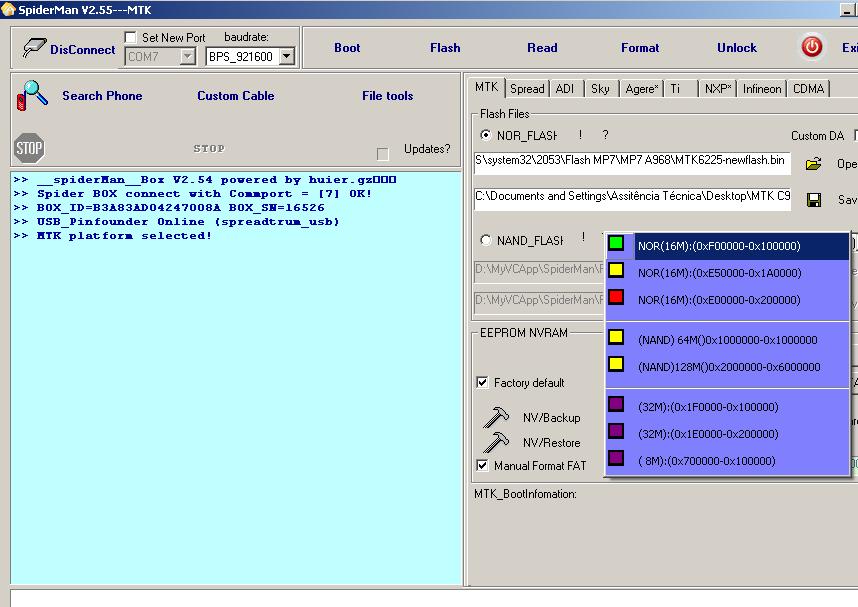Click the floppy disk Save icon
This screenshot has height=607, width=858.
tap(814, 200)
